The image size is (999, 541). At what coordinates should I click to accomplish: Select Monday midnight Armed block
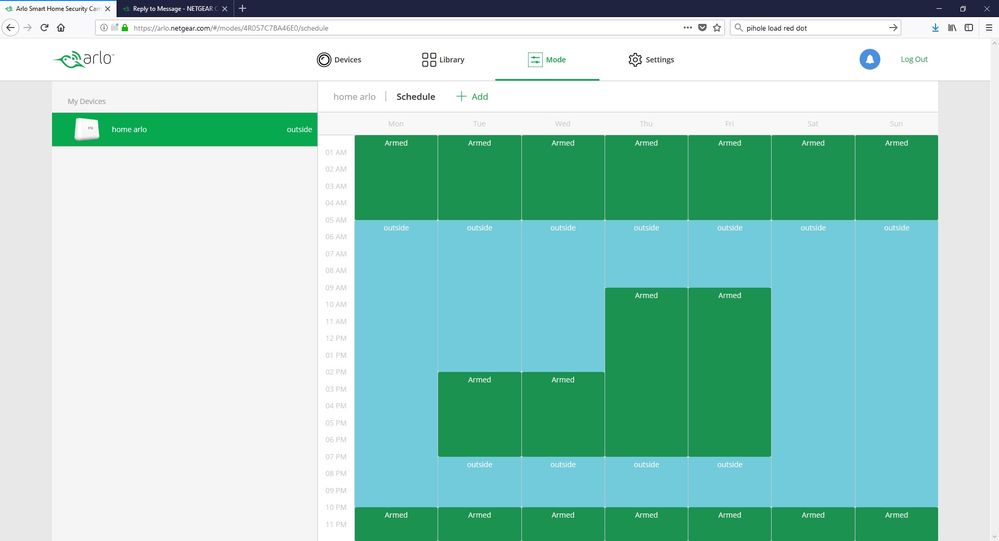point(396,177)
